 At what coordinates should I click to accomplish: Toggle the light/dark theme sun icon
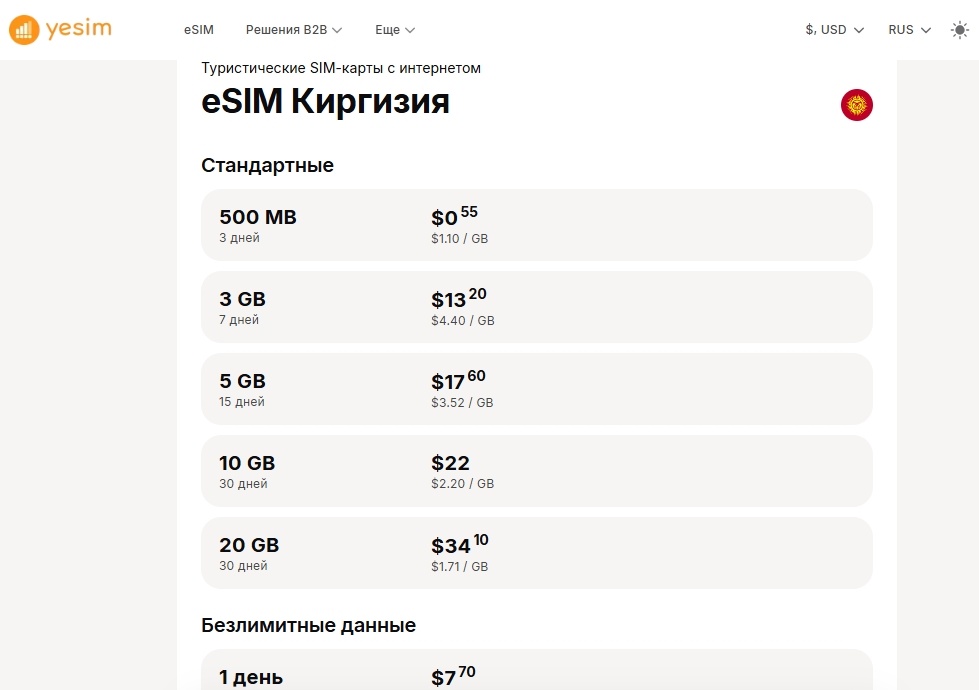(958, 30)
